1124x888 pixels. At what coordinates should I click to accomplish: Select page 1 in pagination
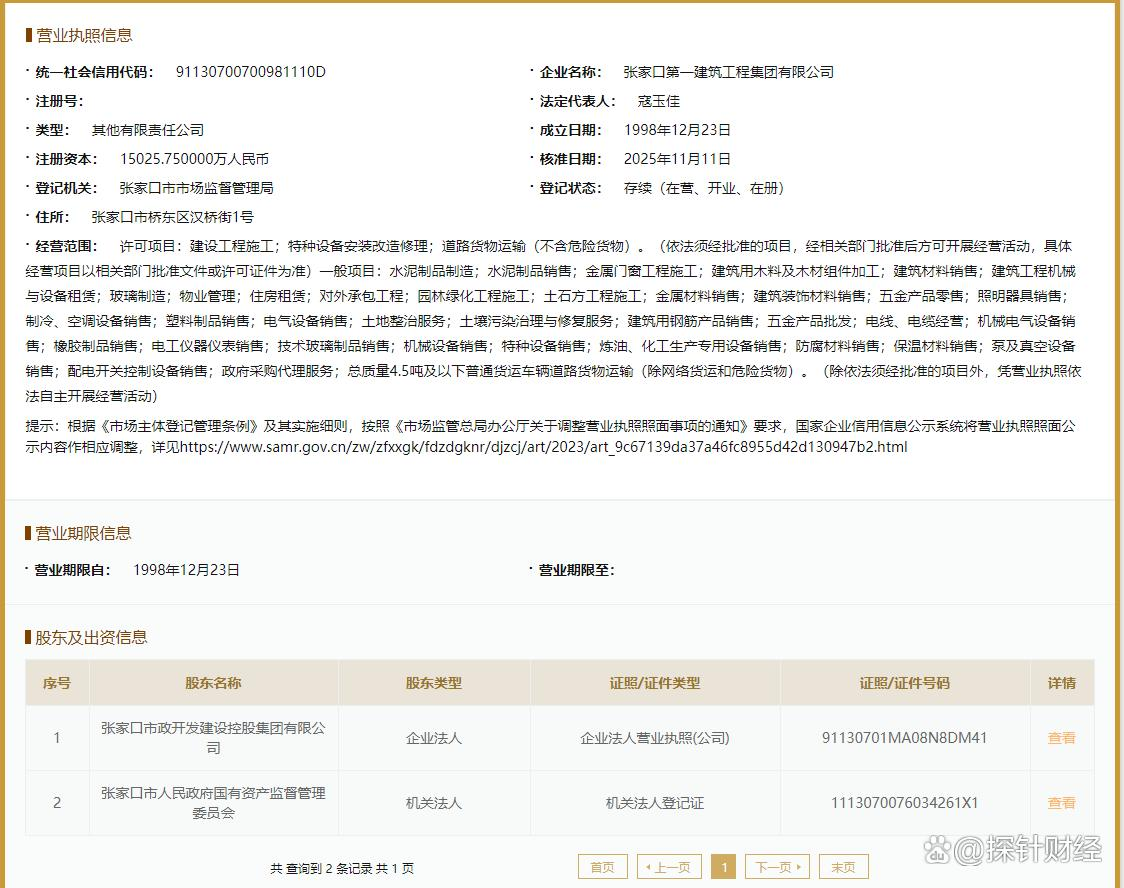725,867
